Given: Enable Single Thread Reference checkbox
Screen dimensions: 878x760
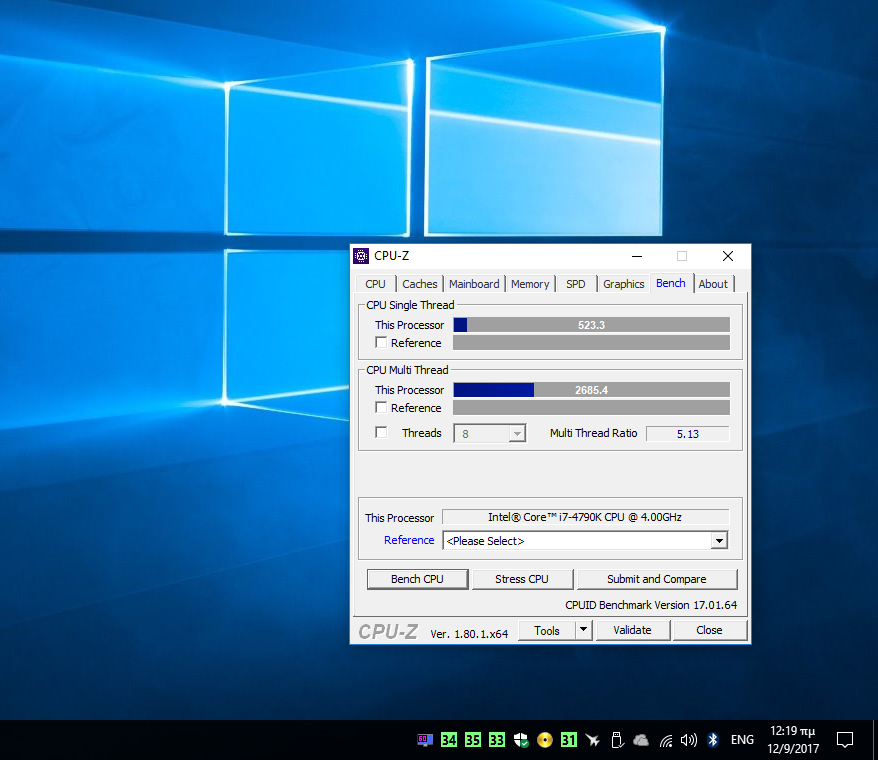Looking at the screenshot, I should click(381, 342).
